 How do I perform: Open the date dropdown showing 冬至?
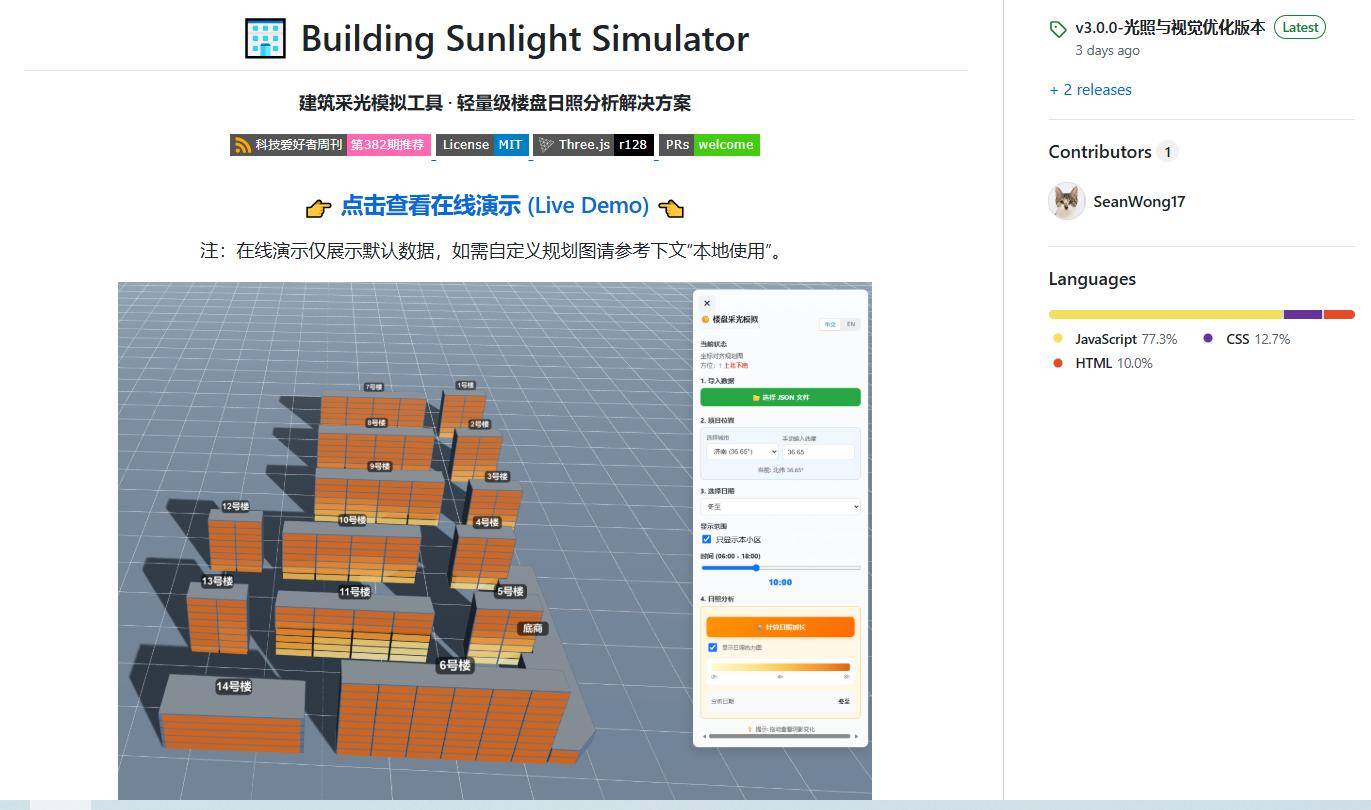coord(780,507)
